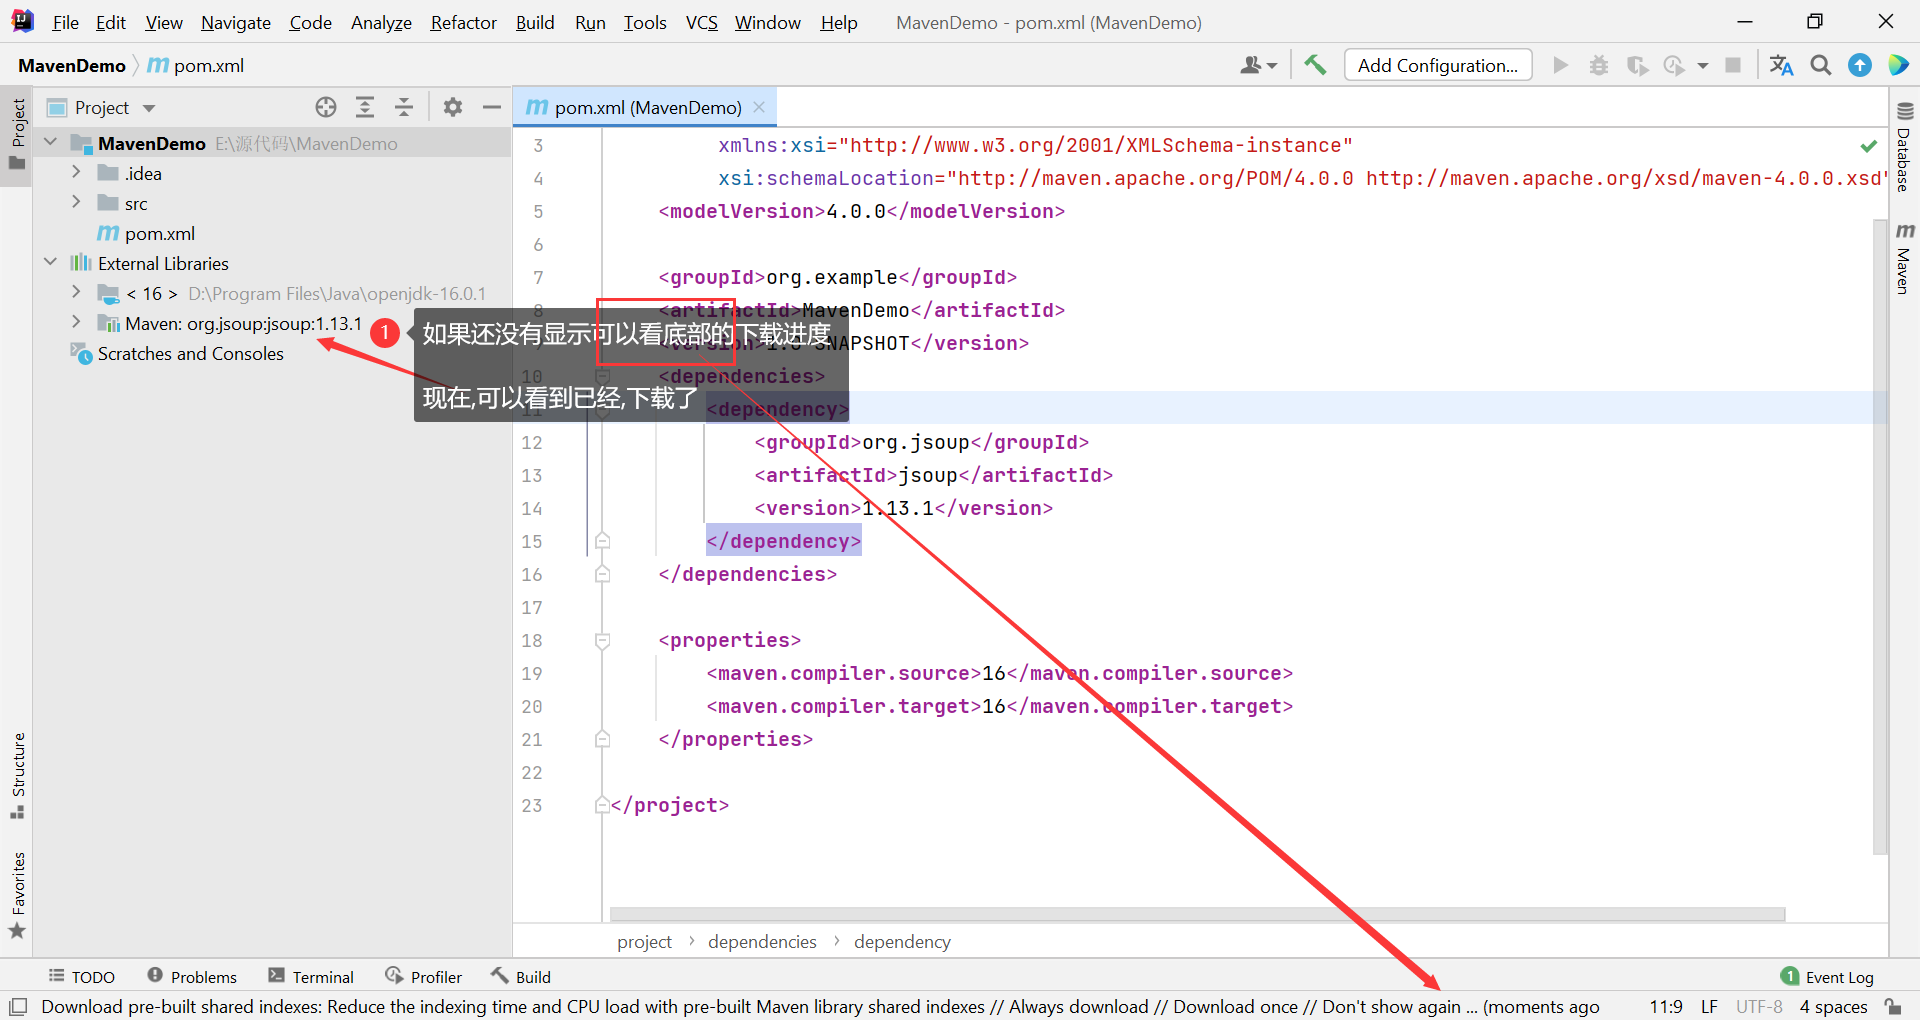Expand the .idea folder
The width and height of the screenshot is (1920, 1020).
click(76, 172)
